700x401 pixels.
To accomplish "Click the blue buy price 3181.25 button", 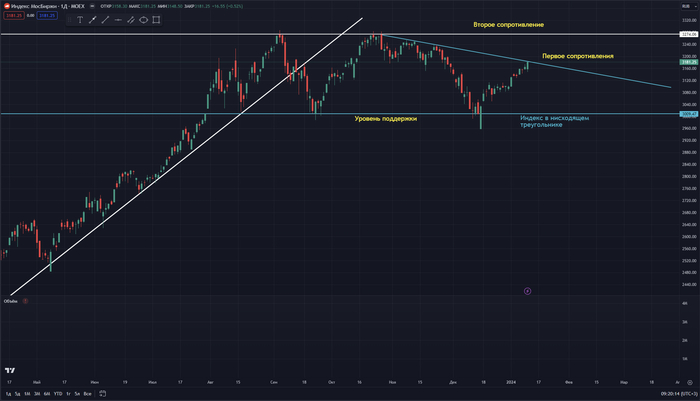I will tap(47, 16).
